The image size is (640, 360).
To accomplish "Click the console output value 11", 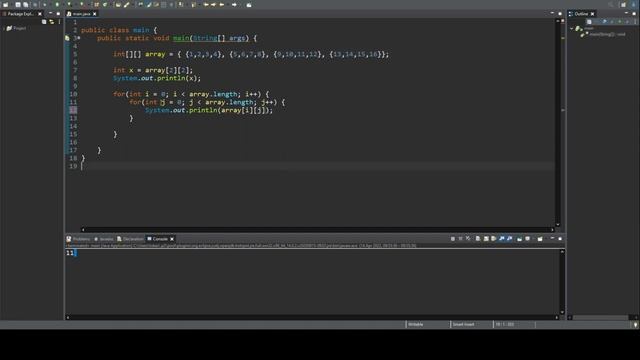I will [70, 253].
